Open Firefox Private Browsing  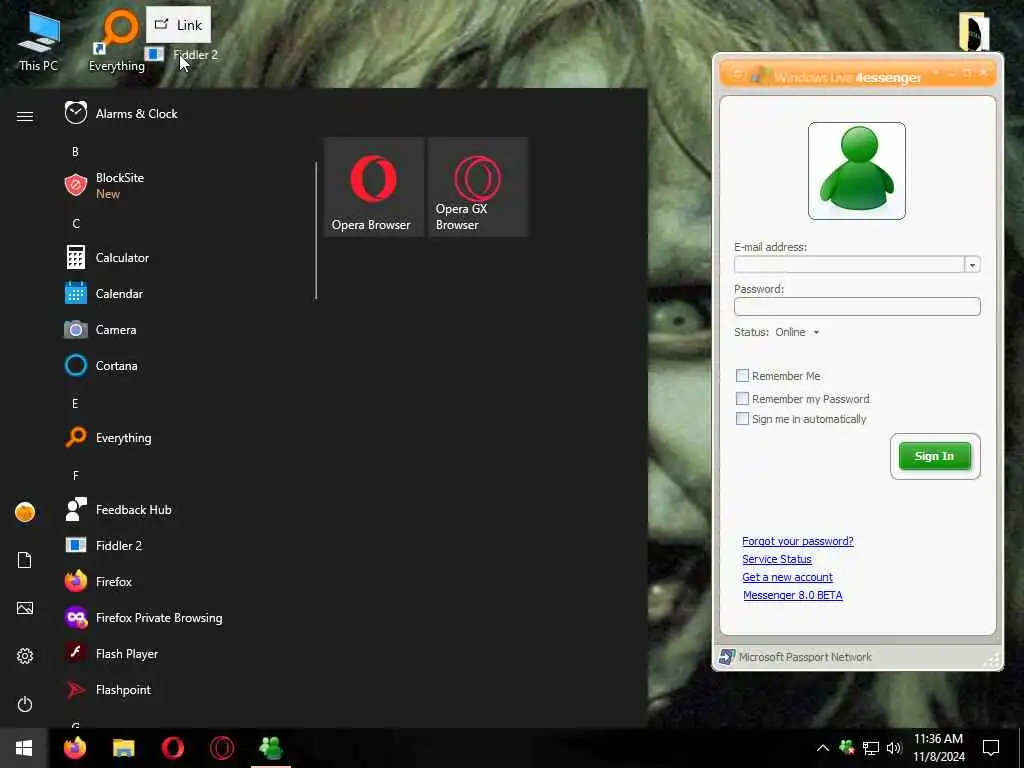click(x=144, y=617)
